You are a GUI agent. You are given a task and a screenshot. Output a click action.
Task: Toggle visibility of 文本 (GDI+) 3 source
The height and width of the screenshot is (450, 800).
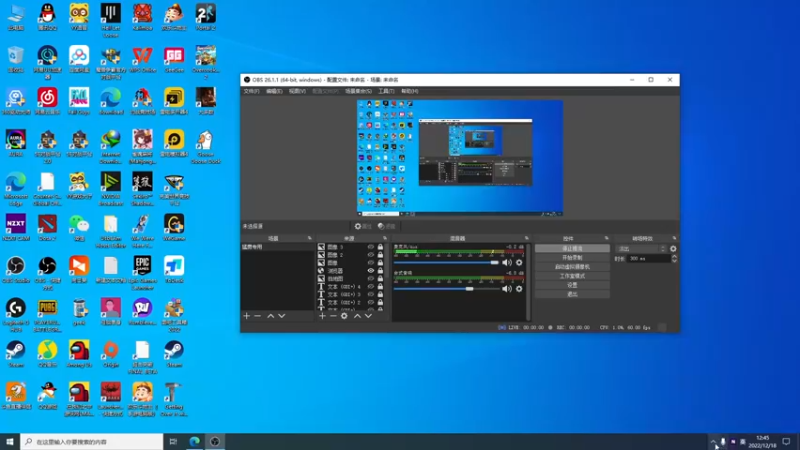371,294
